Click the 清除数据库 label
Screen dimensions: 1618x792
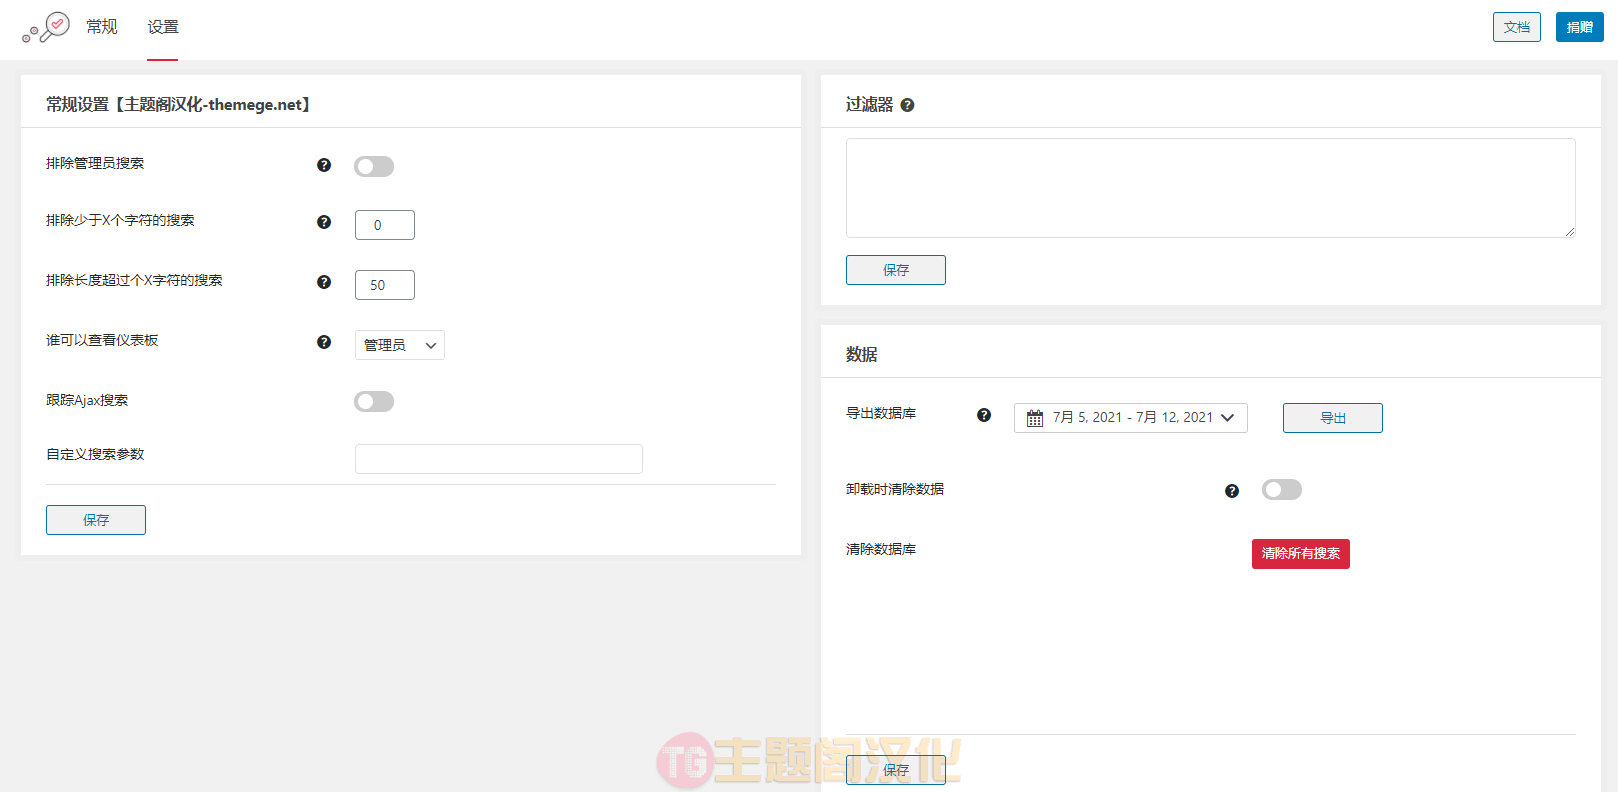tap(881, 549)
